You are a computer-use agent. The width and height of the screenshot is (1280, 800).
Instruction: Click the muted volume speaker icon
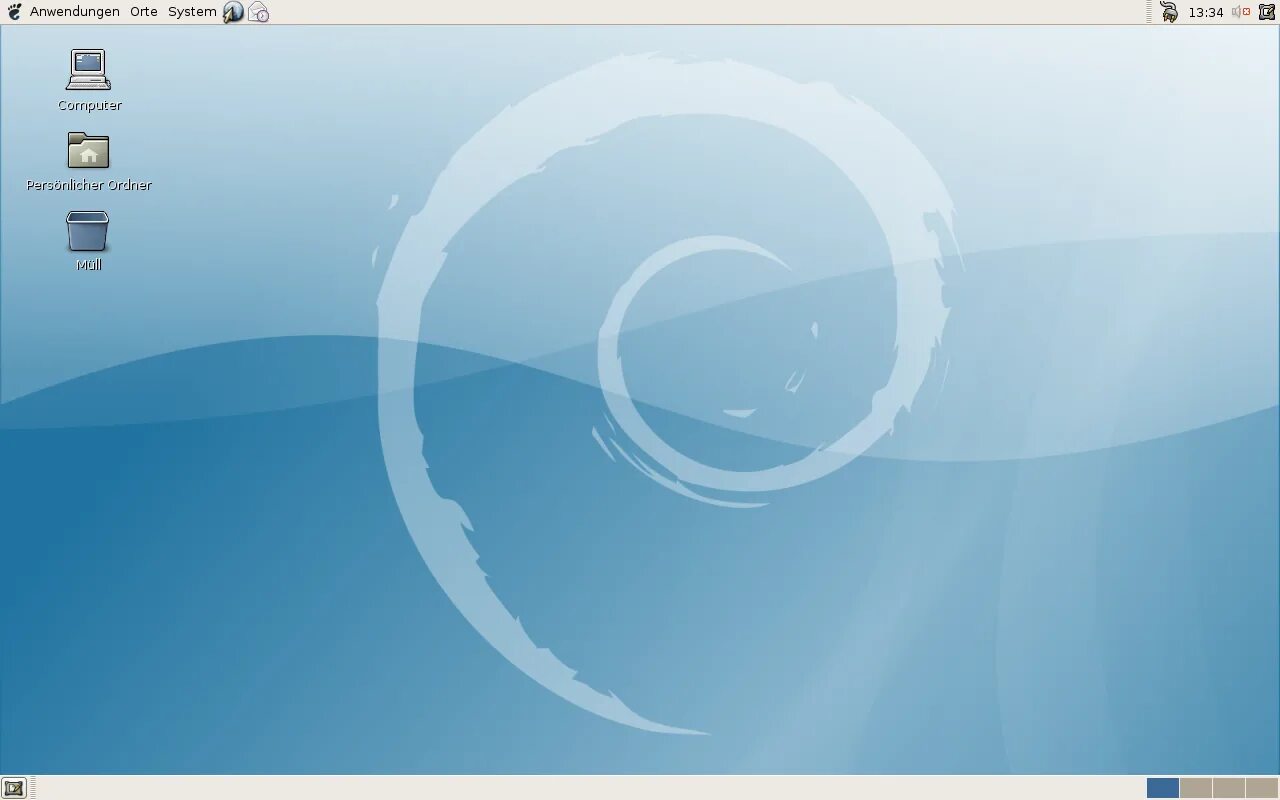(1241, 12)
